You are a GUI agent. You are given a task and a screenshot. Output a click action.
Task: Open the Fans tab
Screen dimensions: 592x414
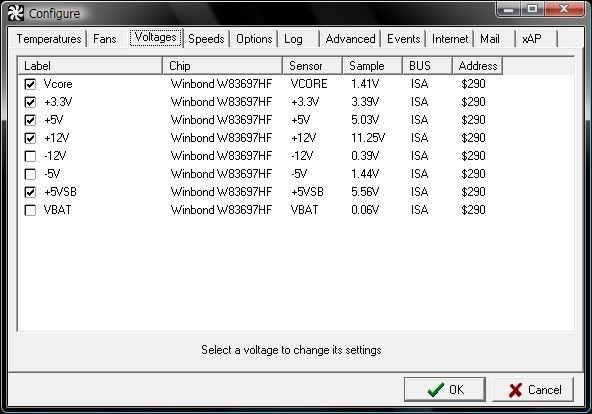coord(105,39)
